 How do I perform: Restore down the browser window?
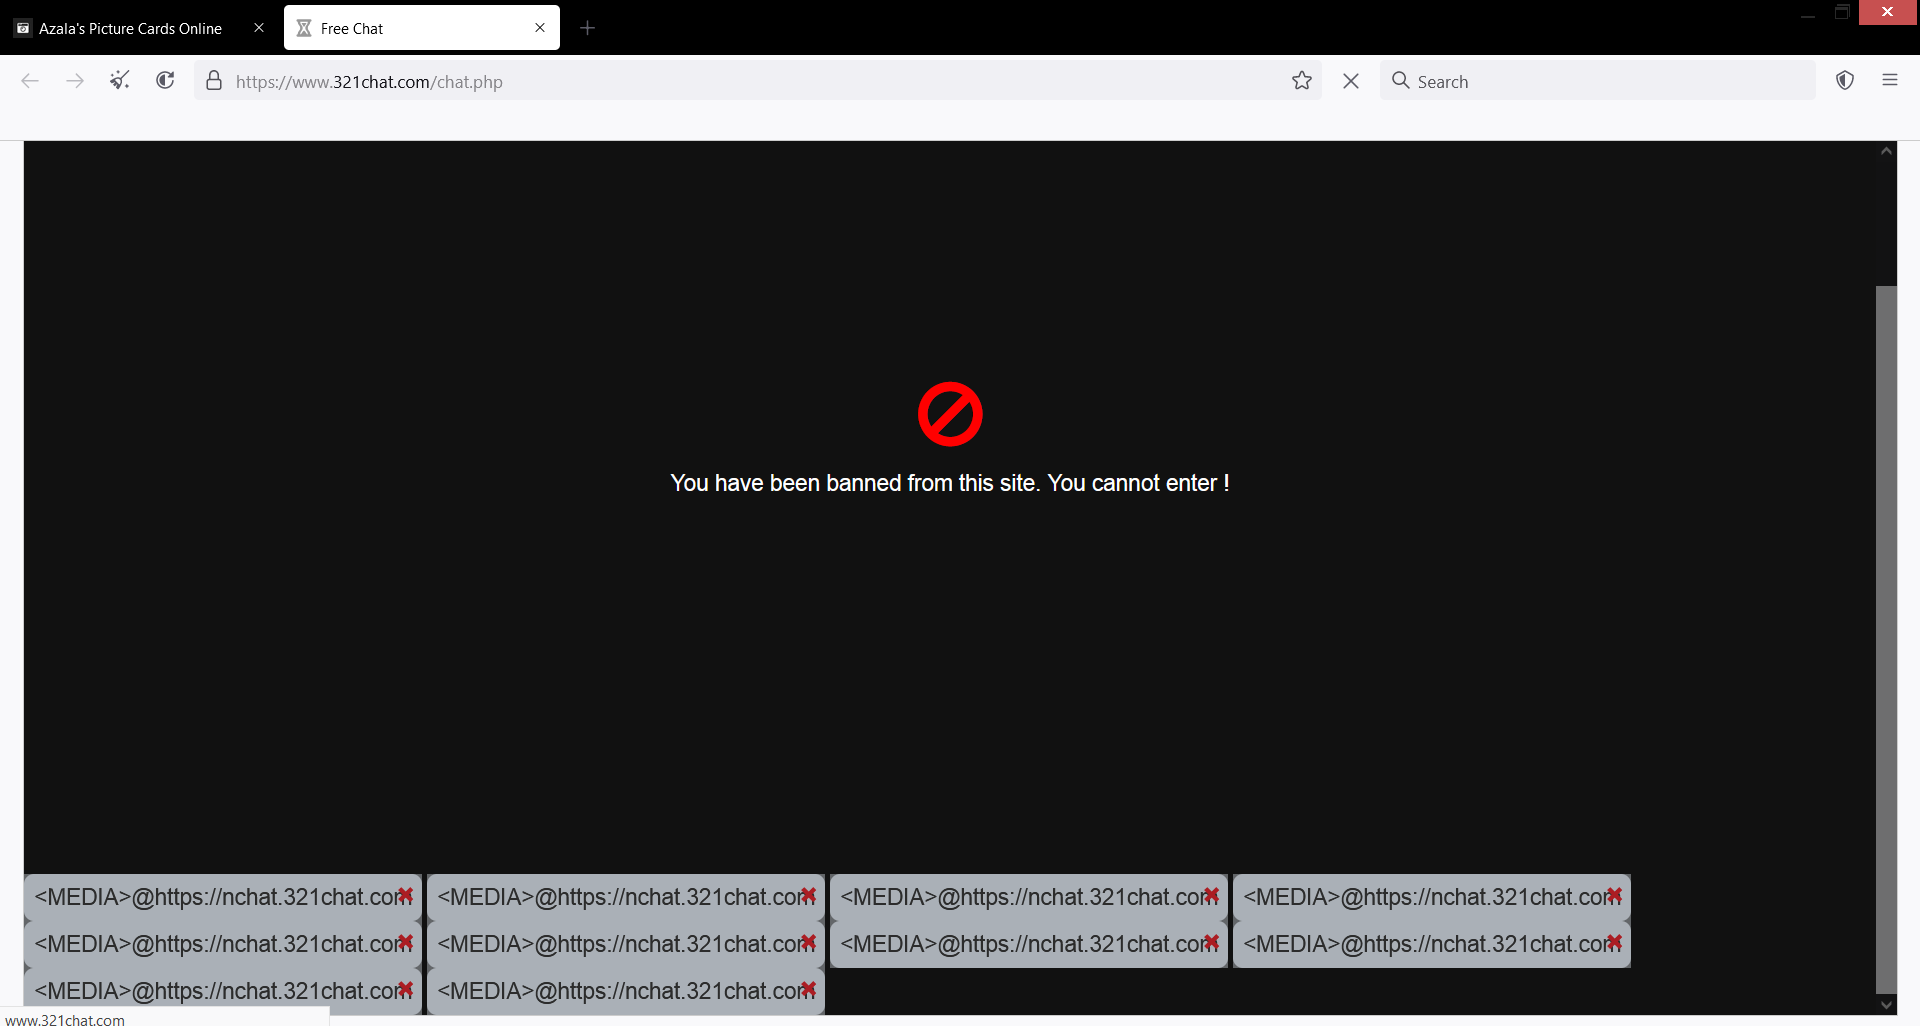(x=1842, y=12)
